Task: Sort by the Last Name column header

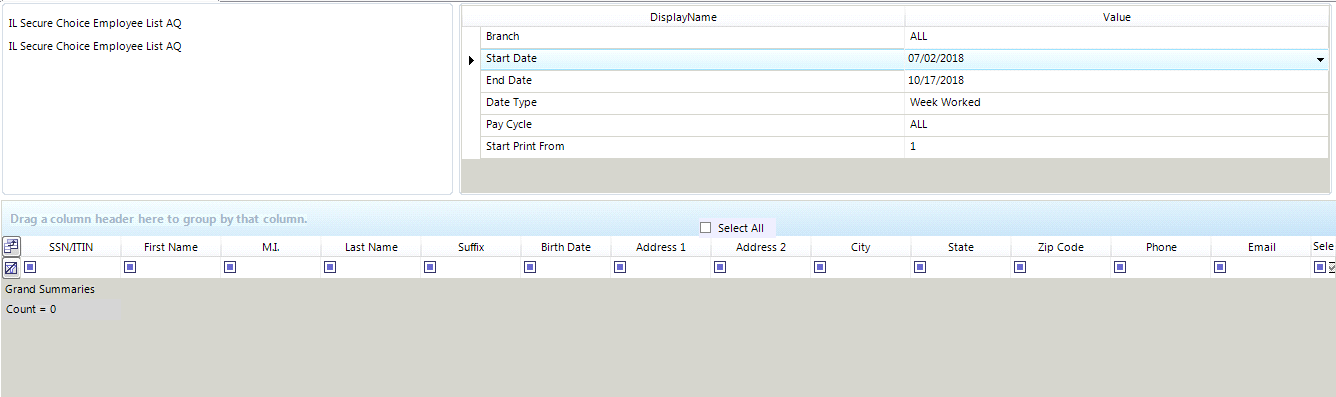Action: click(371, 247)
